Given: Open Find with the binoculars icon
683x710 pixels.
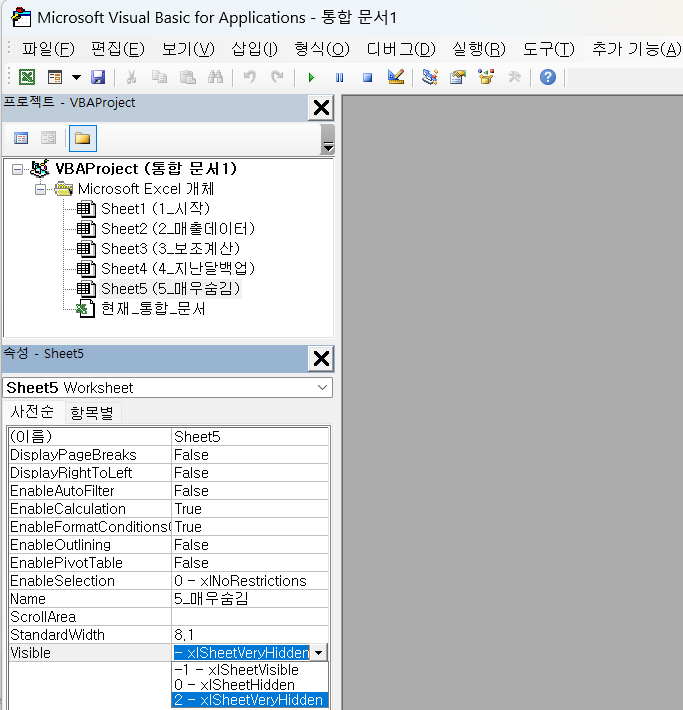Looking at the screenshot, I should pos(216,77).
